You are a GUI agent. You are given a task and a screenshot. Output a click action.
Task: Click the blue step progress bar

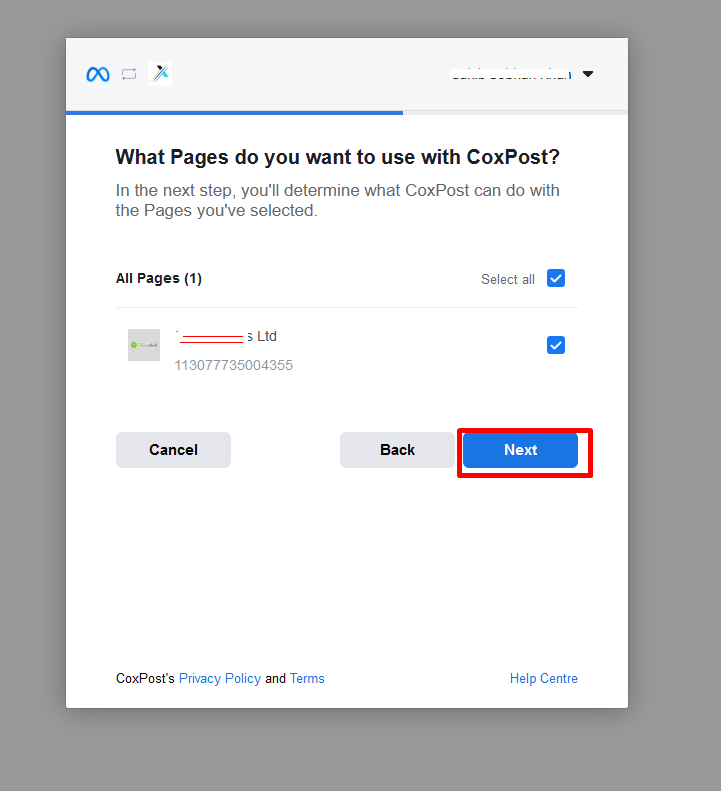coord(235,113)
